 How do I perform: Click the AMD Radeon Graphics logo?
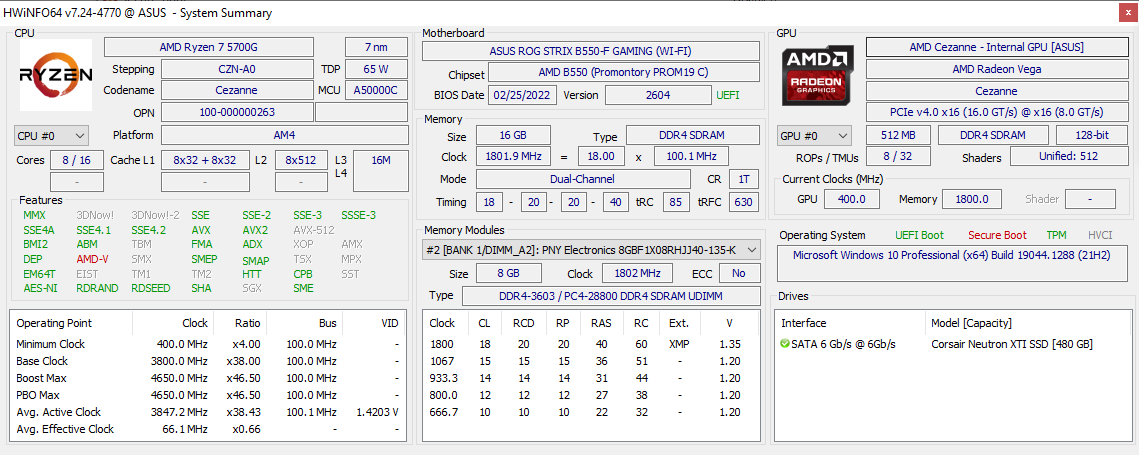coord(817,75)
